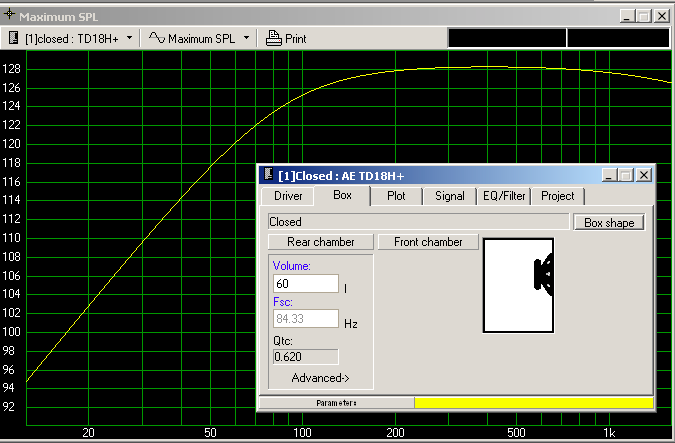Open the Maximum SPL graph type dropdown
The height and width of the screenshot is (443, 675).
(246, 38)
